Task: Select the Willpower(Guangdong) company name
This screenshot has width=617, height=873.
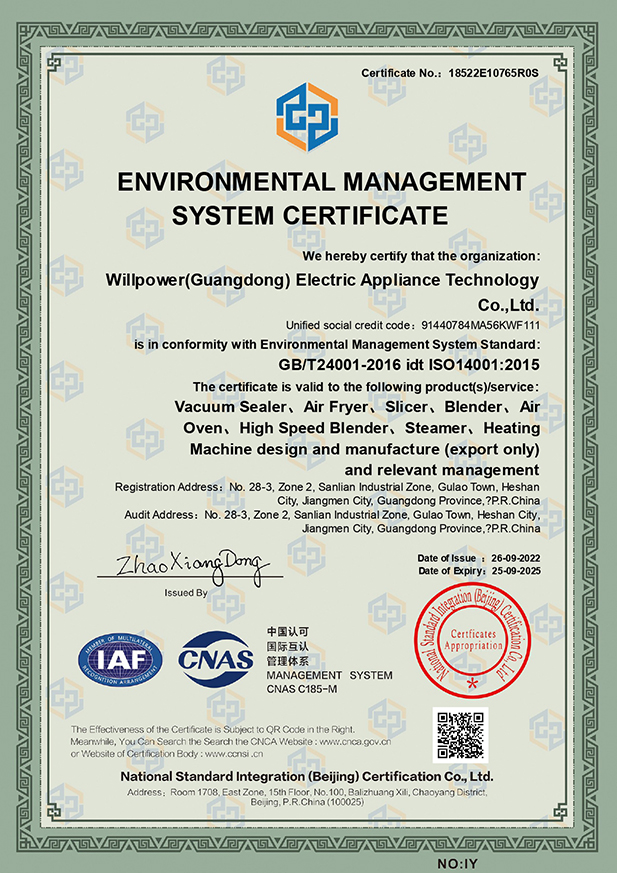Action: (322, 291)
